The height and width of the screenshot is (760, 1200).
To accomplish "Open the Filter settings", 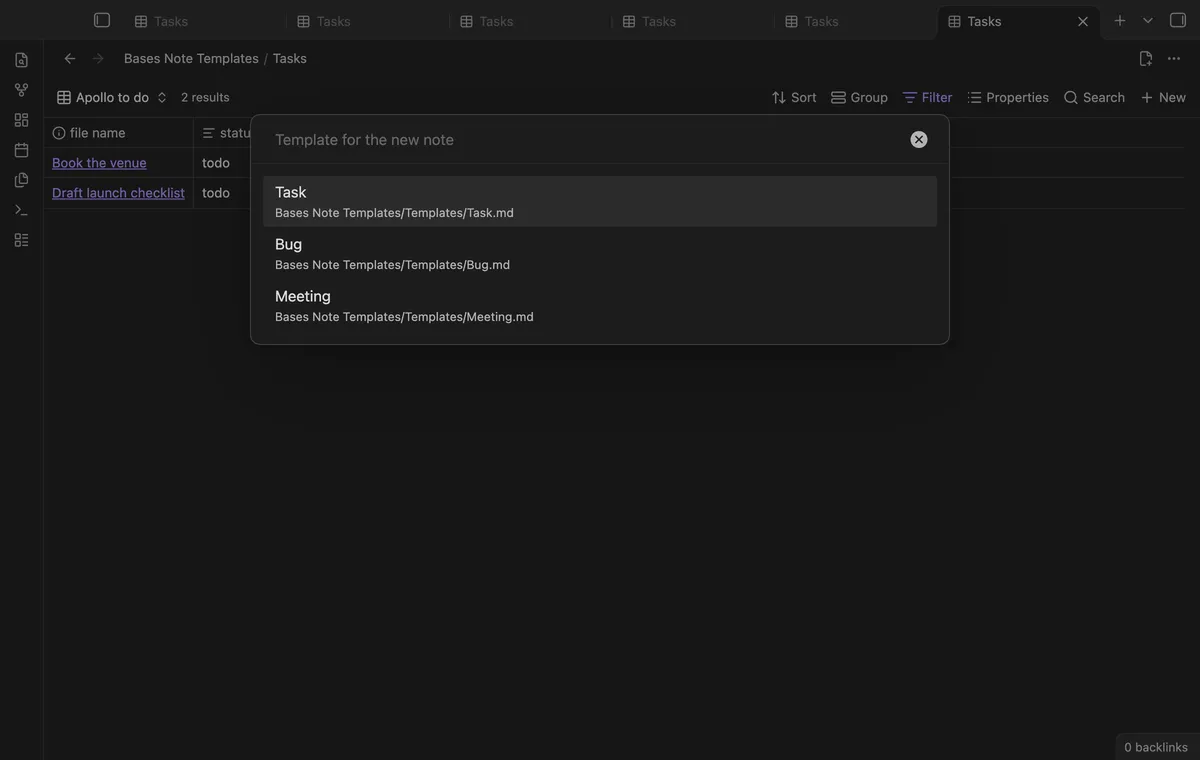I will (927, 97).
